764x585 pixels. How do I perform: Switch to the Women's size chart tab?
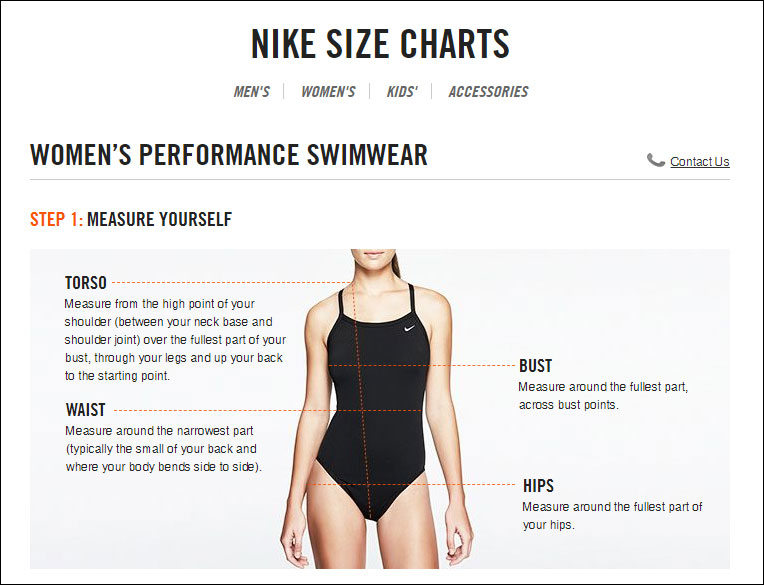(x=328, y=92)
